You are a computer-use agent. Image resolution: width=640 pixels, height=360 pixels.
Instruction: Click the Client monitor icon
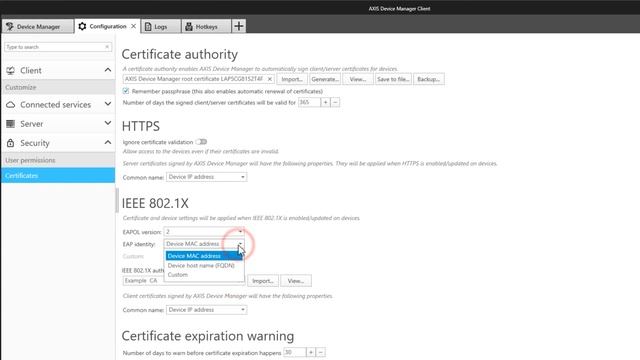coord(11,71)
